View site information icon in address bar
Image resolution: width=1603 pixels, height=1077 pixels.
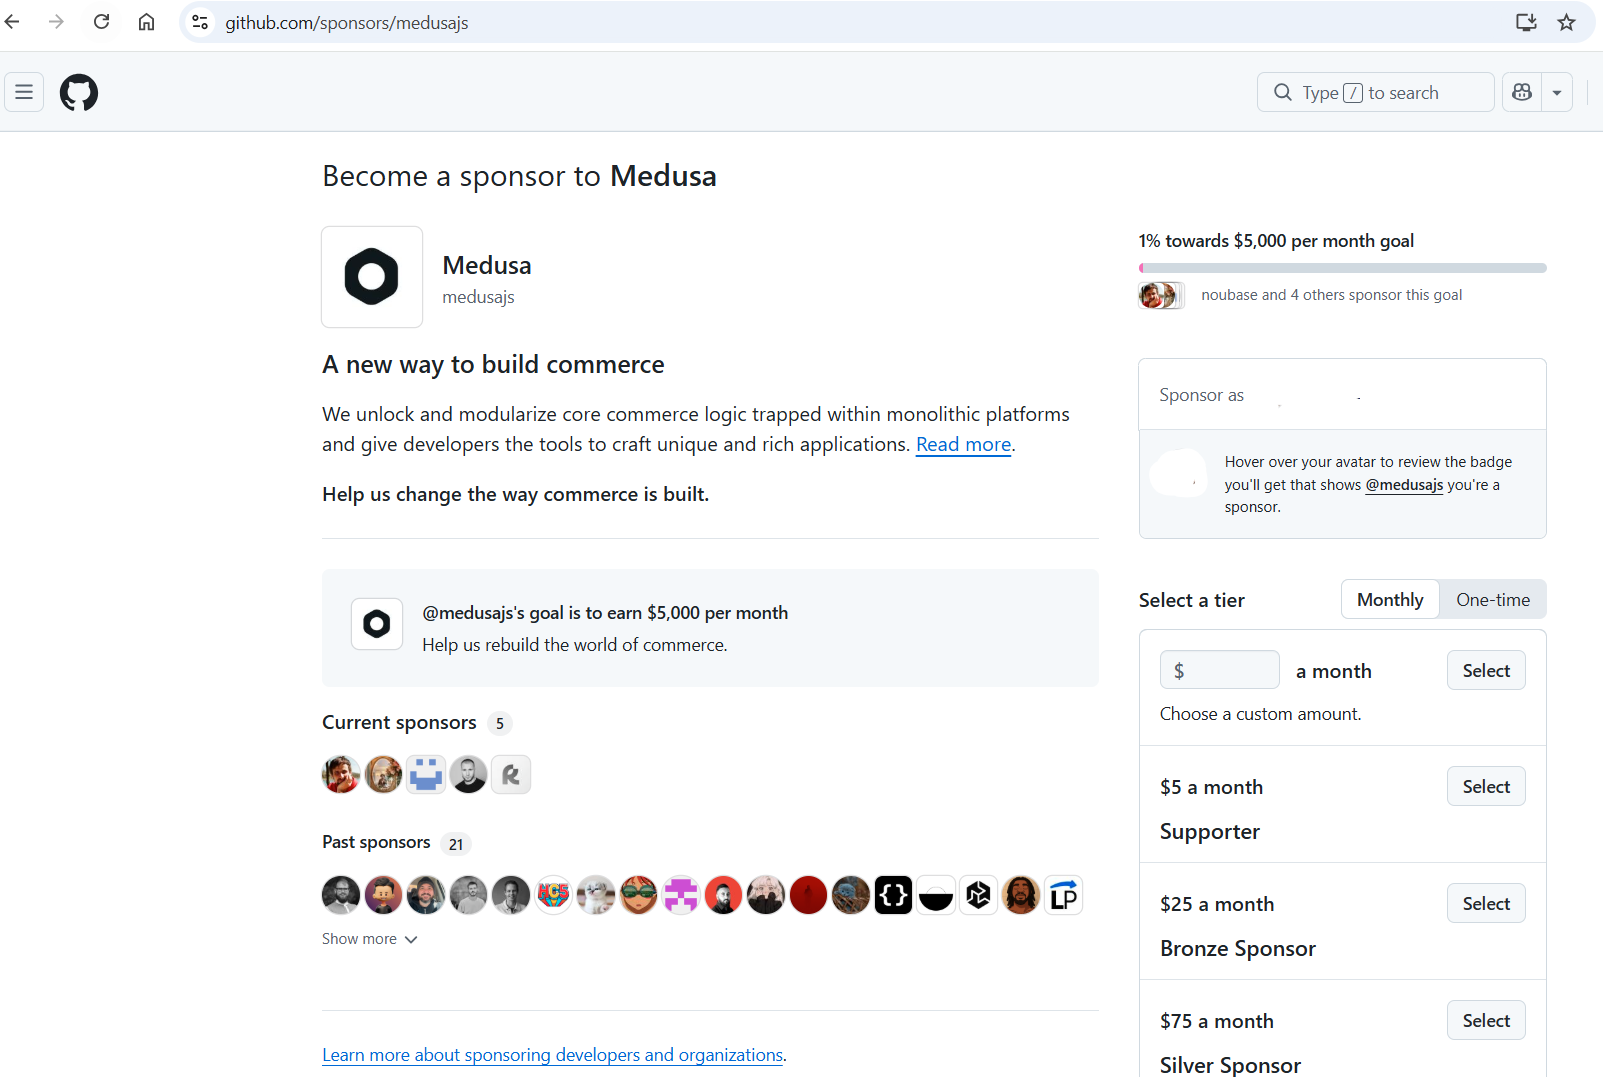(x=200, y=22)
